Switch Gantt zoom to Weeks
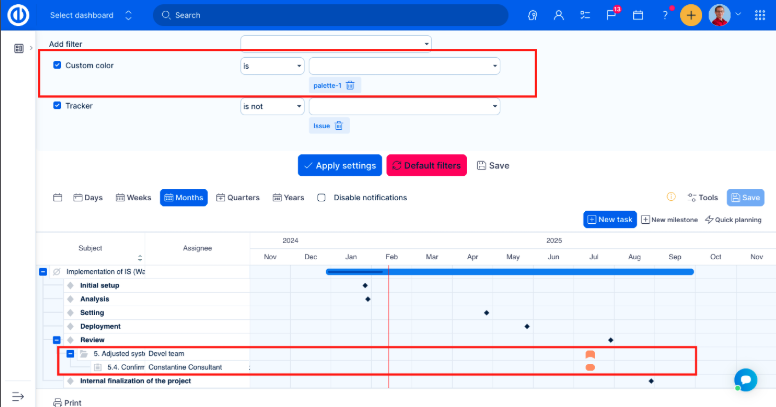This screenshot has height=407, width=776. [133, 198]
